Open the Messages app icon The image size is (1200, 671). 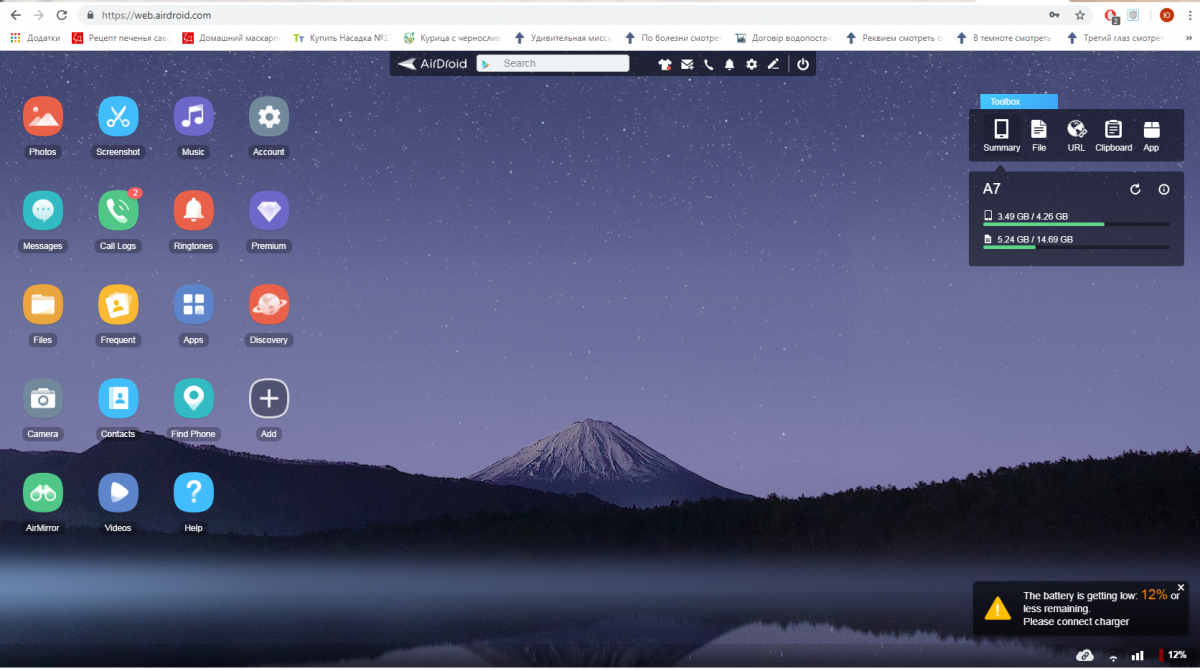(43, 211)
